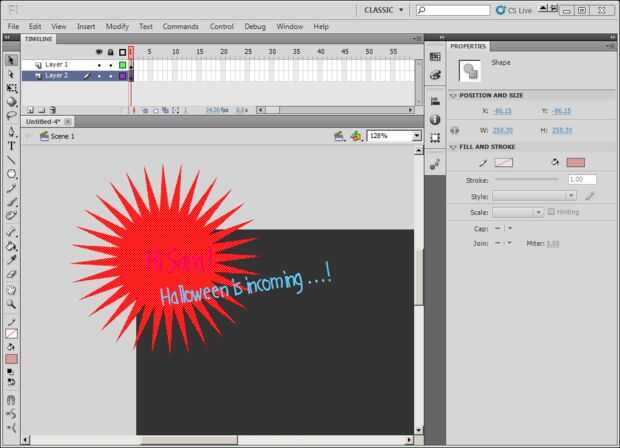
Task: Toggle the Hinting checkbox
Action: [x=551, y=212]
